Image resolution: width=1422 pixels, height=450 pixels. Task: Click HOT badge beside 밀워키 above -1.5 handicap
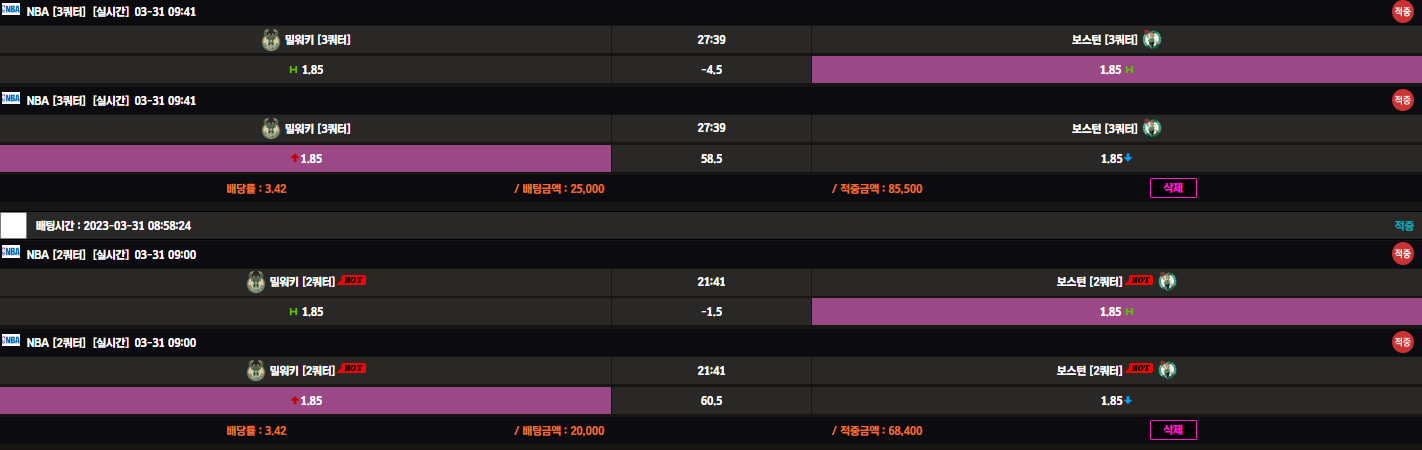pyautogui.click(x=352, y=281)
